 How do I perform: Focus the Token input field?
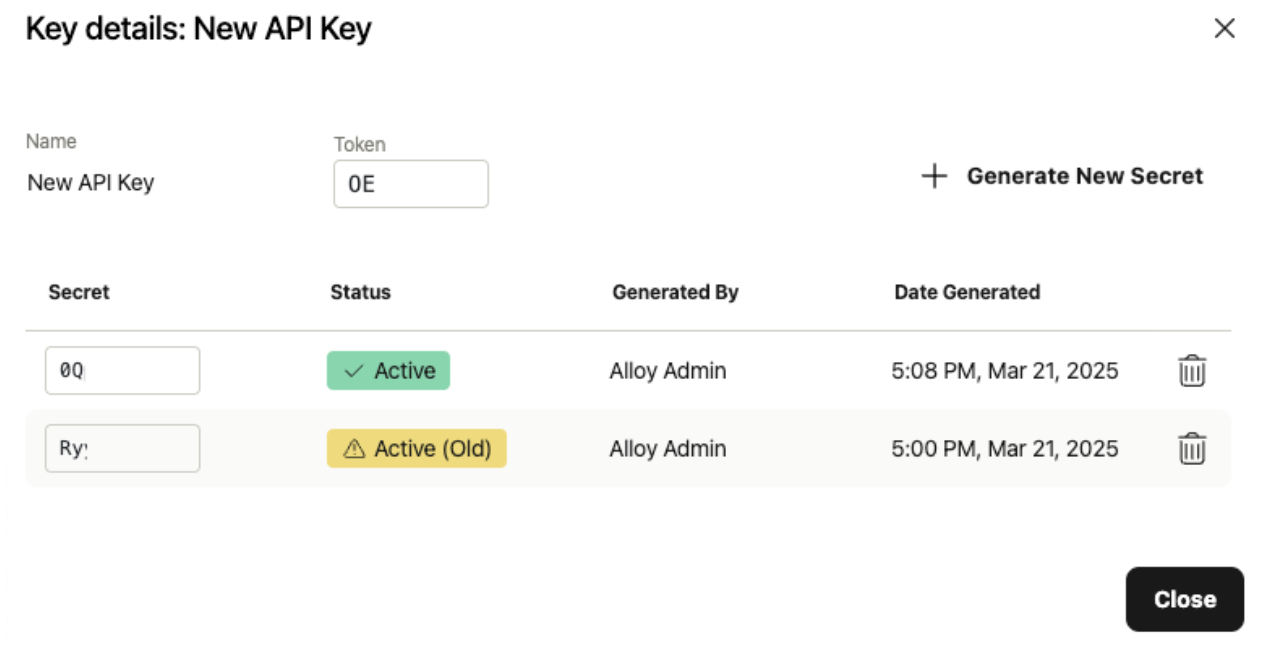[411, 184]
